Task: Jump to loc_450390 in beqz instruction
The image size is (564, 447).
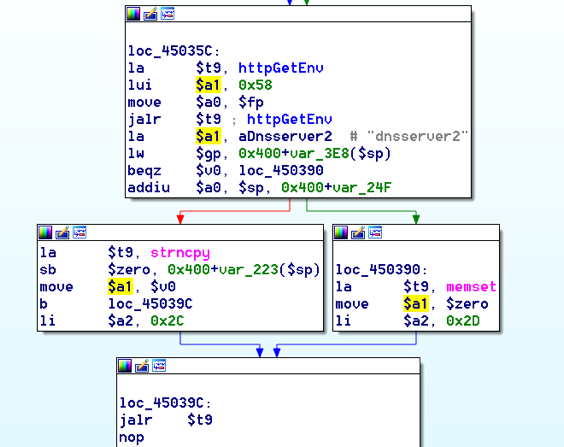Action: click(x=281, y=170)
